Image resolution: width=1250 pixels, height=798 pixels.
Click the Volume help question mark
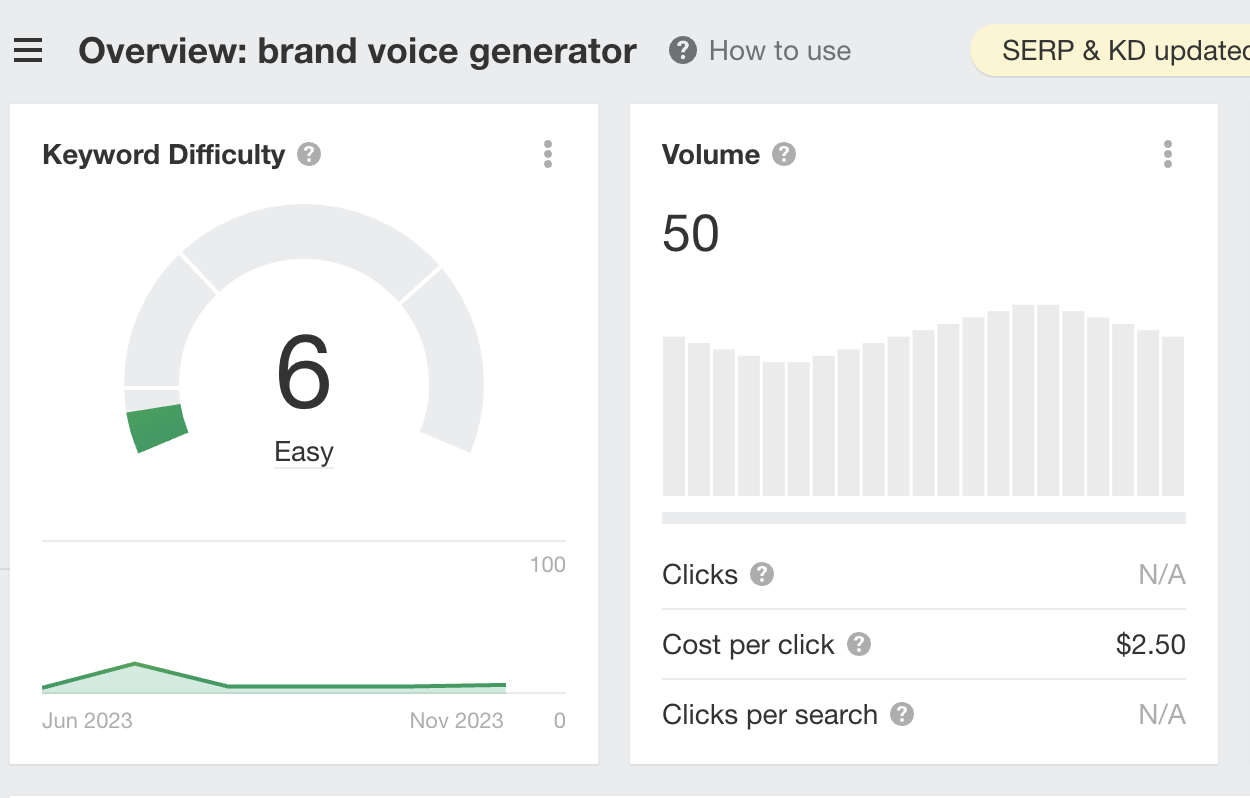[784, 155]
